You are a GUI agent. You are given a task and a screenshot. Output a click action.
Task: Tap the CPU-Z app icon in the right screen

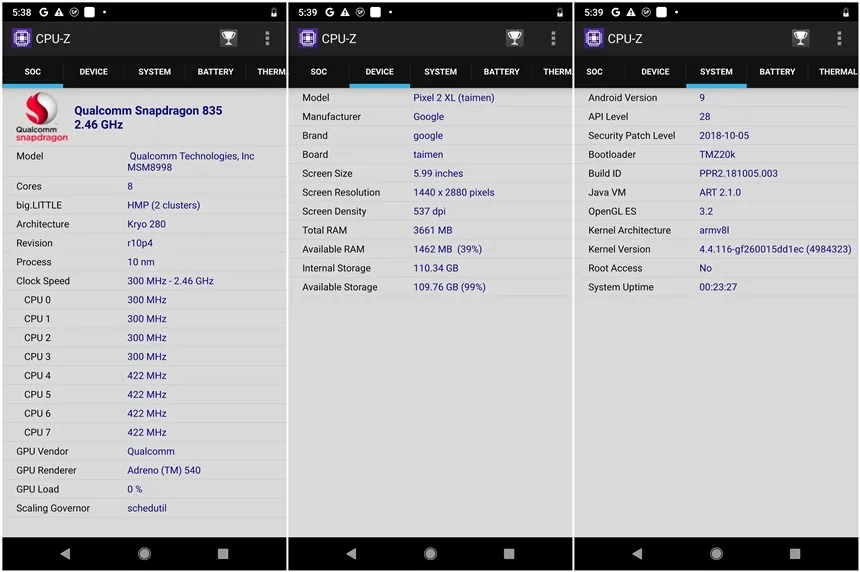pyautogui.click(x=593, y=38)
